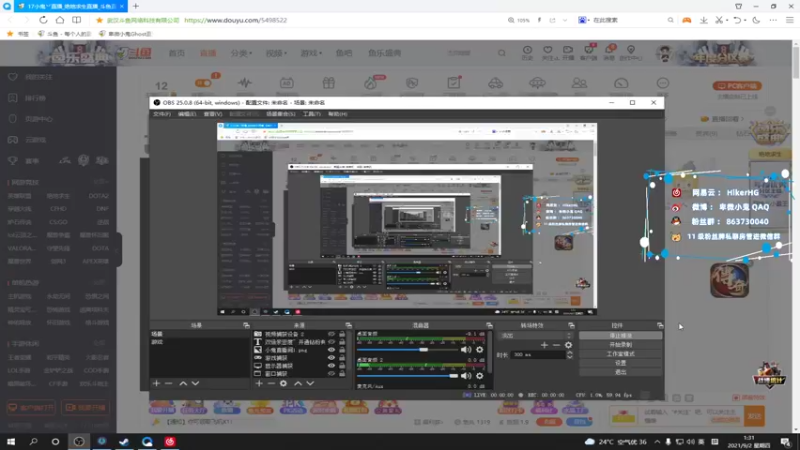Open source properties gear in Sources panel
This screenshot has height=450, width=800.
(283, 383)
